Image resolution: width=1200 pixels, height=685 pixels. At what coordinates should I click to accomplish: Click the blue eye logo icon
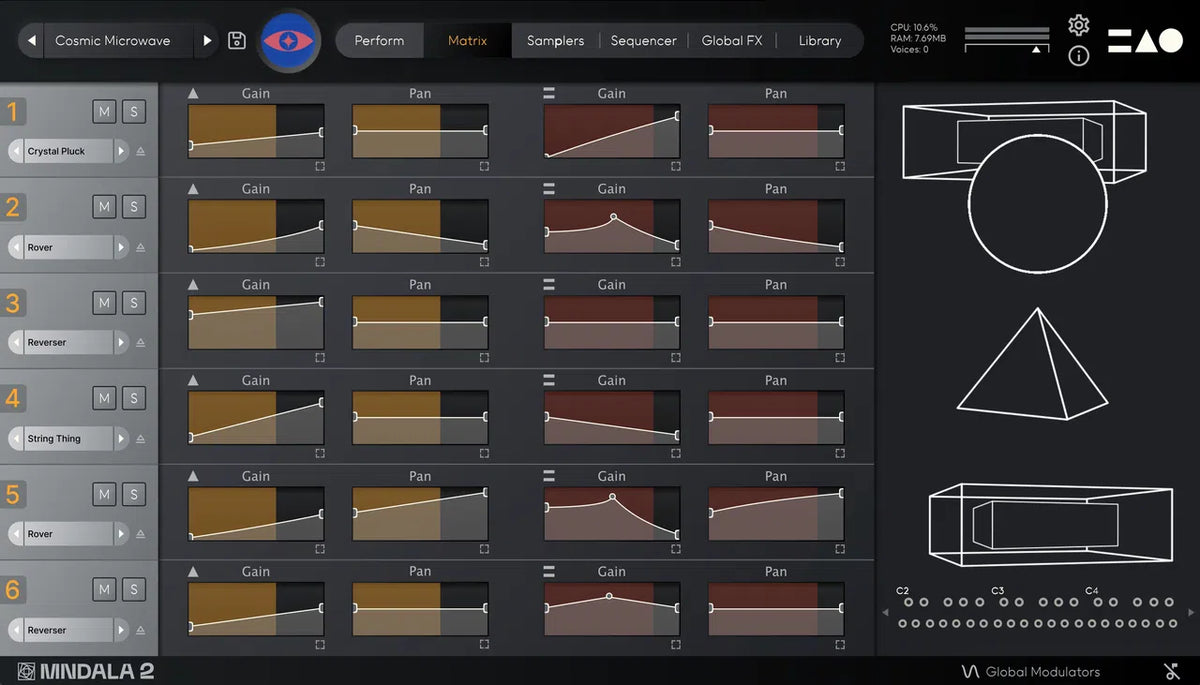(288, 41)
